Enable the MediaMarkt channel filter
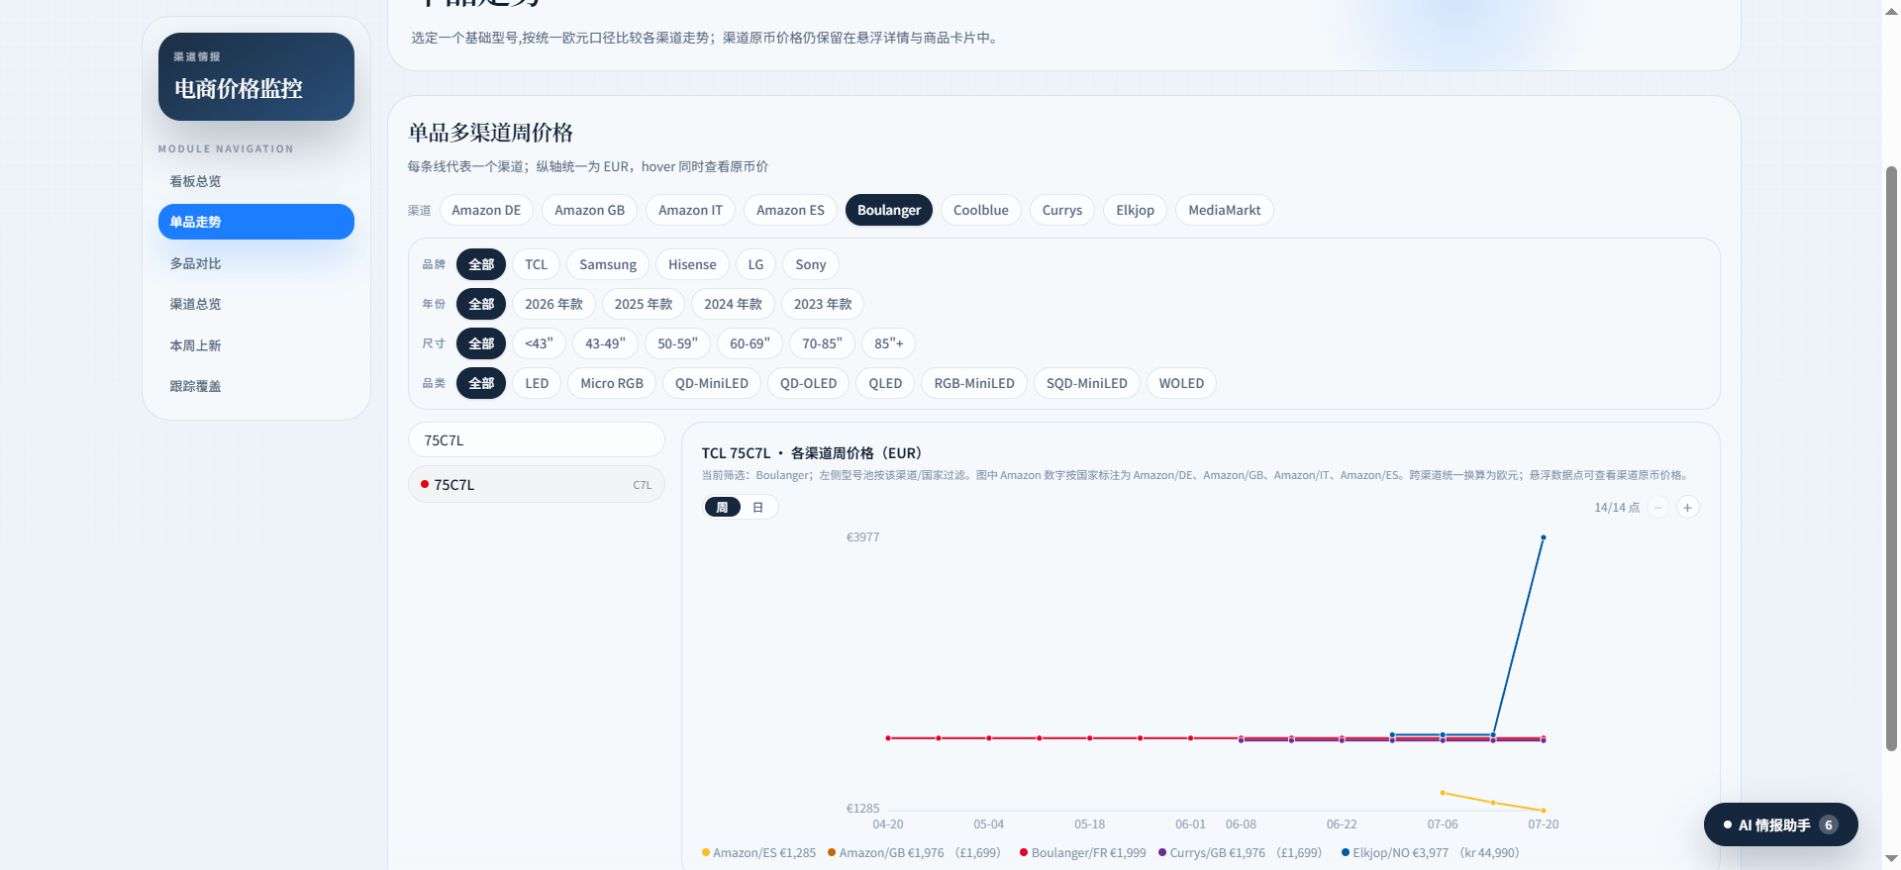This screenshot has height=870, width=1901. tap(1224, 210)
